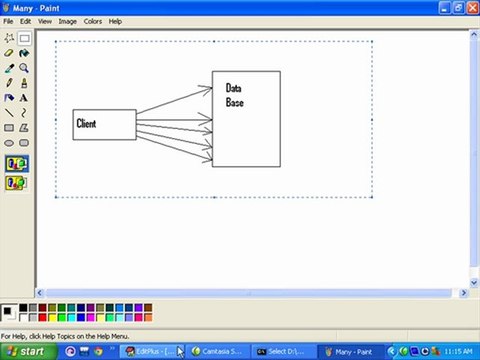Expand the quick launch chevron
This screenshot has height=360, width=480.
112,349
